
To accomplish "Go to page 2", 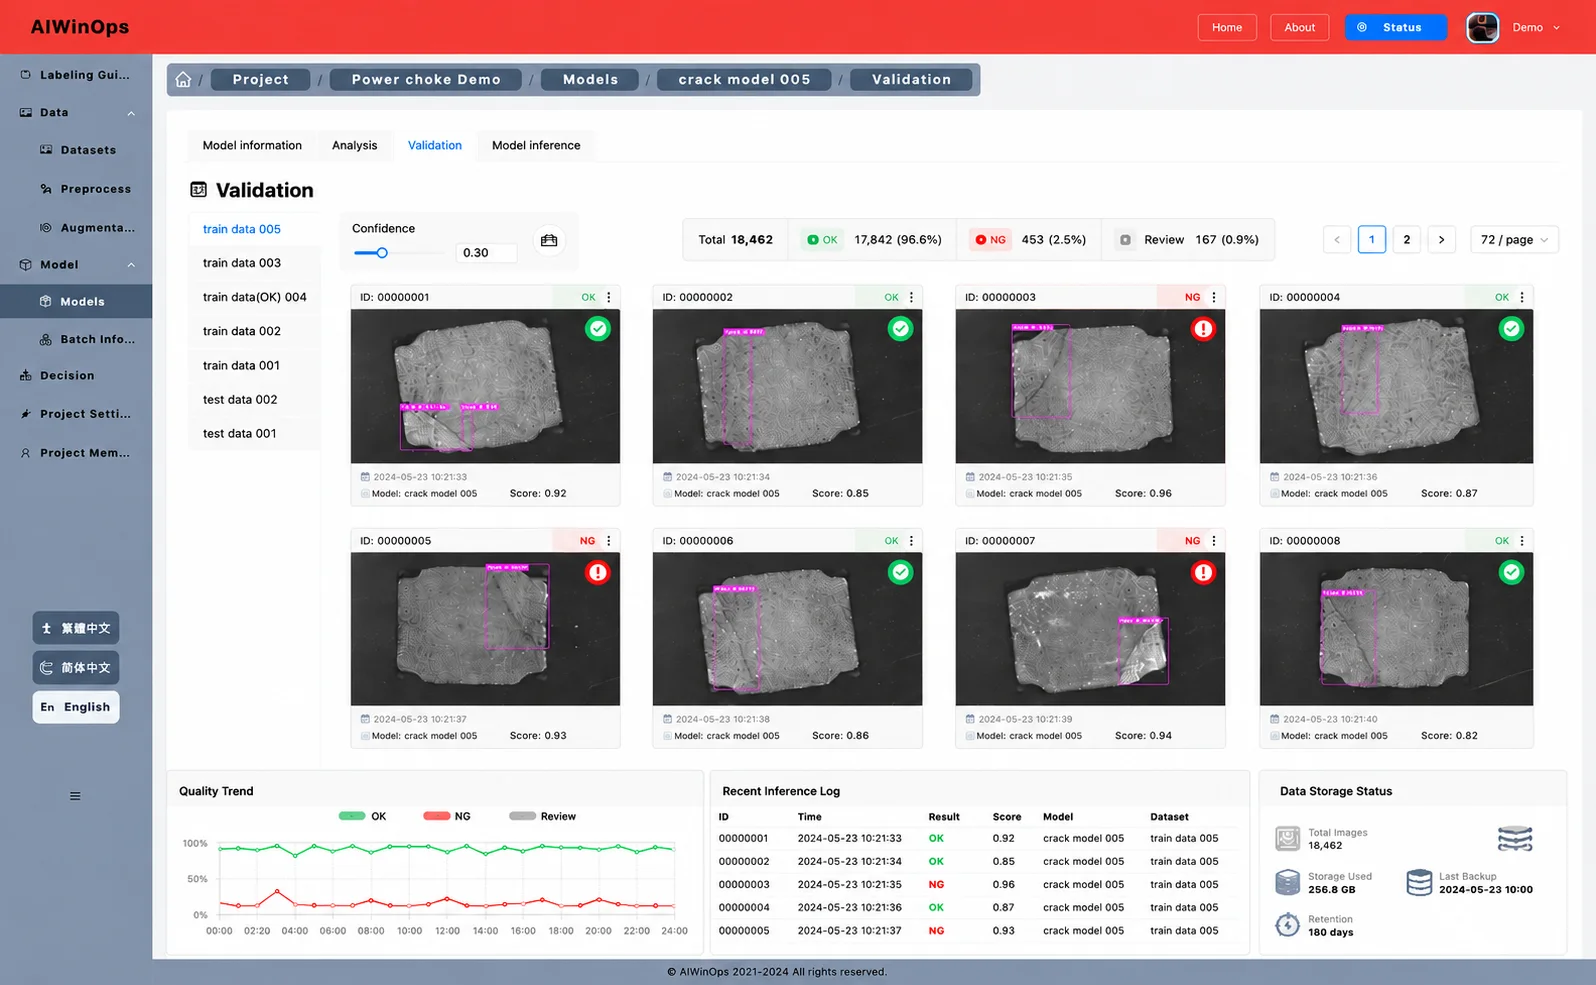I will 1407,240.
